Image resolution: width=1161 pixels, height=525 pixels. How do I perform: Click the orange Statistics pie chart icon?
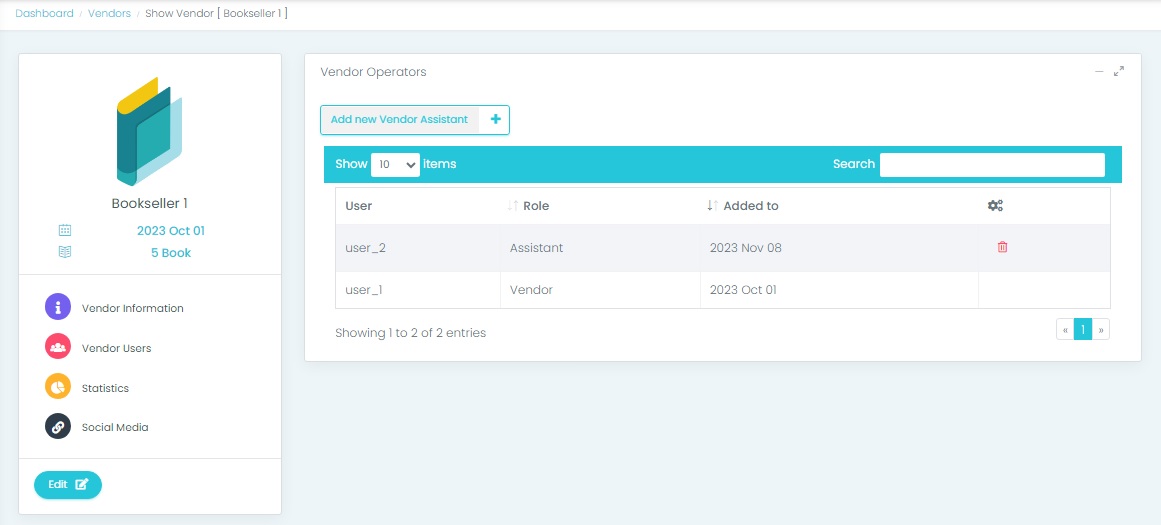(x=58, y=387)
